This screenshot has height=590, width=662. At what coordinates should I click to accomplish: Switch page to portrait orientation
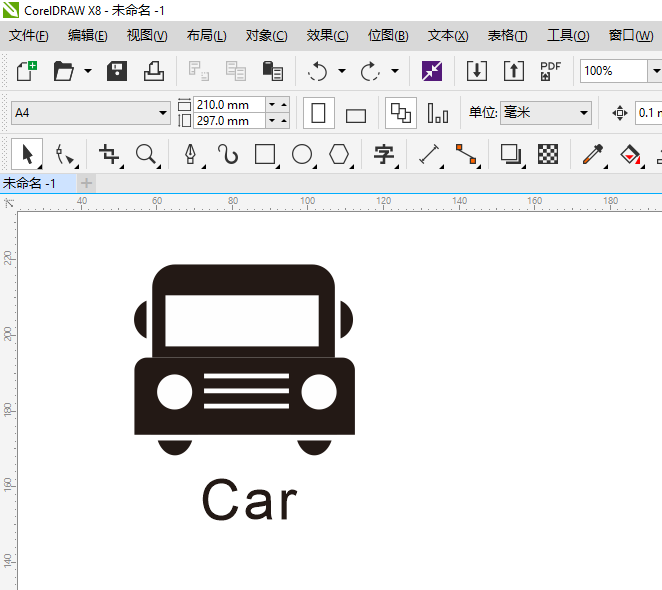(319, 113)
